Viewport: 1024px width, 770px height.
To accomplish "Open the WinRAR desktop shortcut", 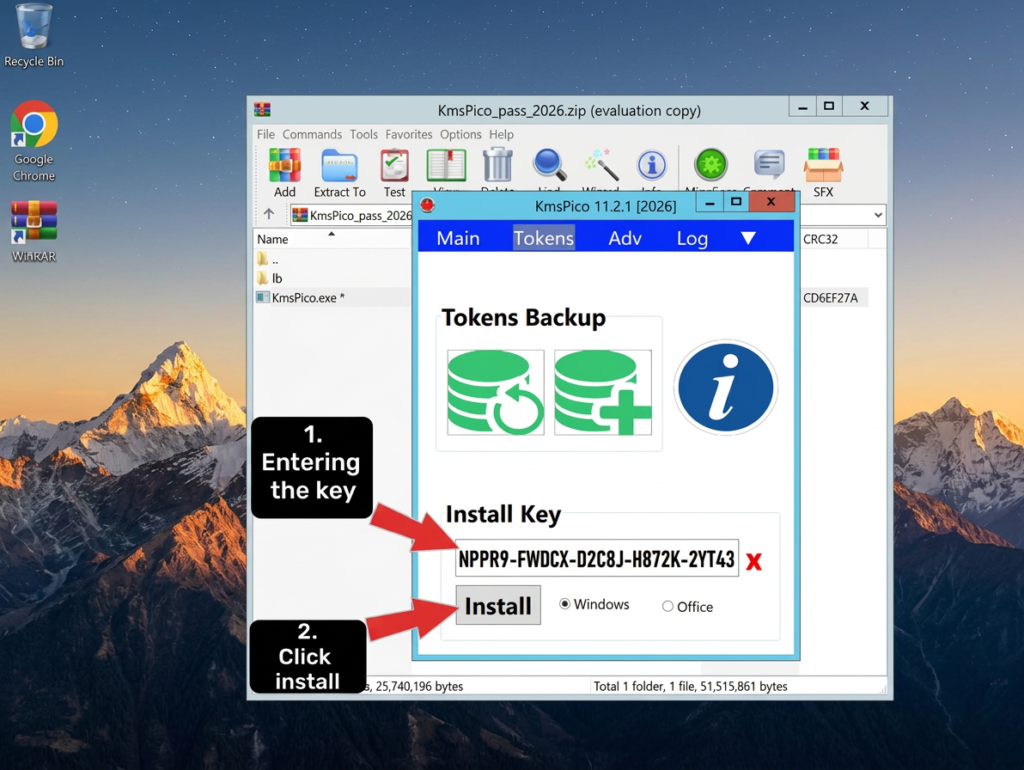I will point(33,231).
